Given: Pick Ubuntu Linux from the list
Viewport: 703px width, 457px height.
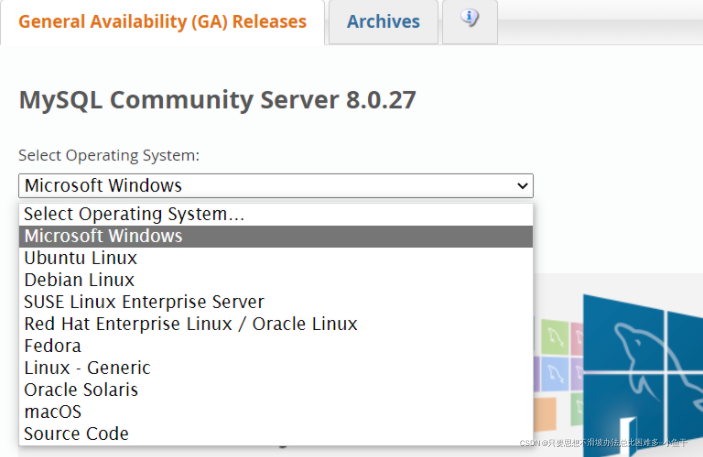Looking at the screenshot, I should [276, 258].
